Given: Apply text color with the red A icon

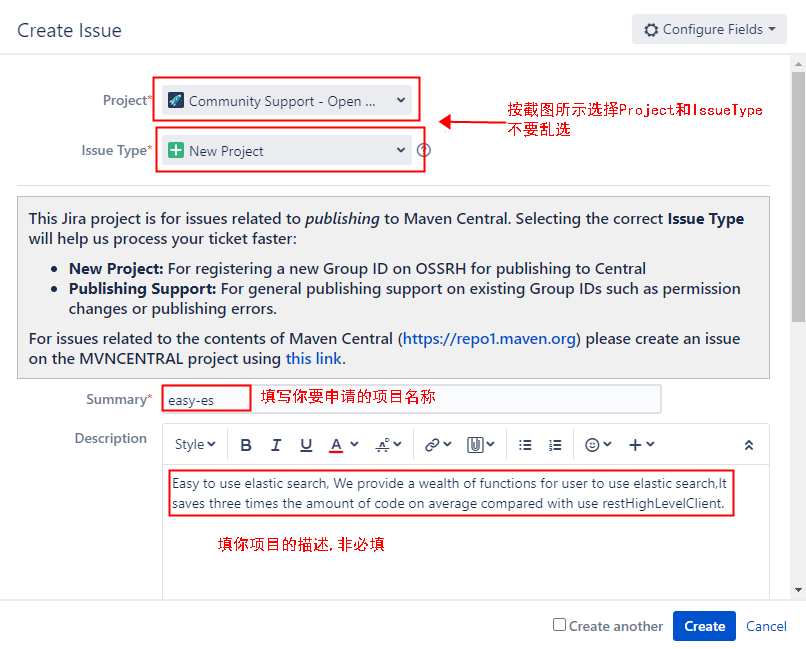Looking at the screenshot, I should (x=336, y=445).
